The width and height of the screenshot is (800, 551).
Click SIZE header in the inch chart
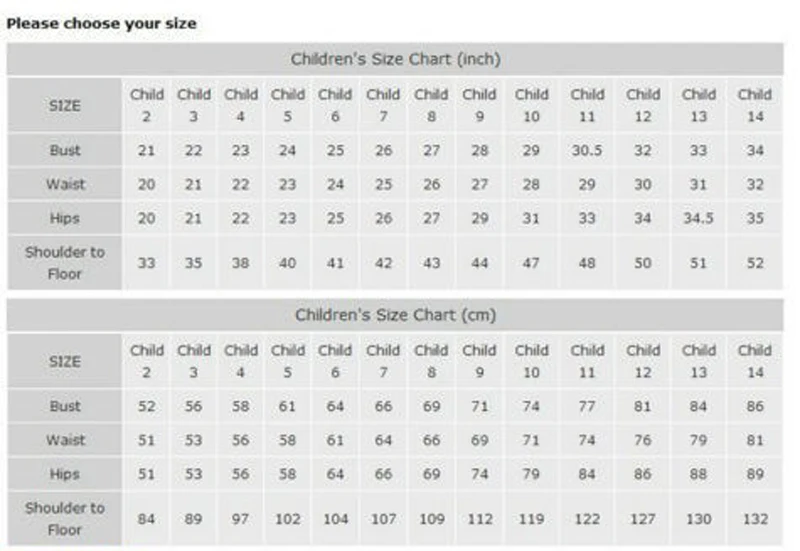coord(65,105)
